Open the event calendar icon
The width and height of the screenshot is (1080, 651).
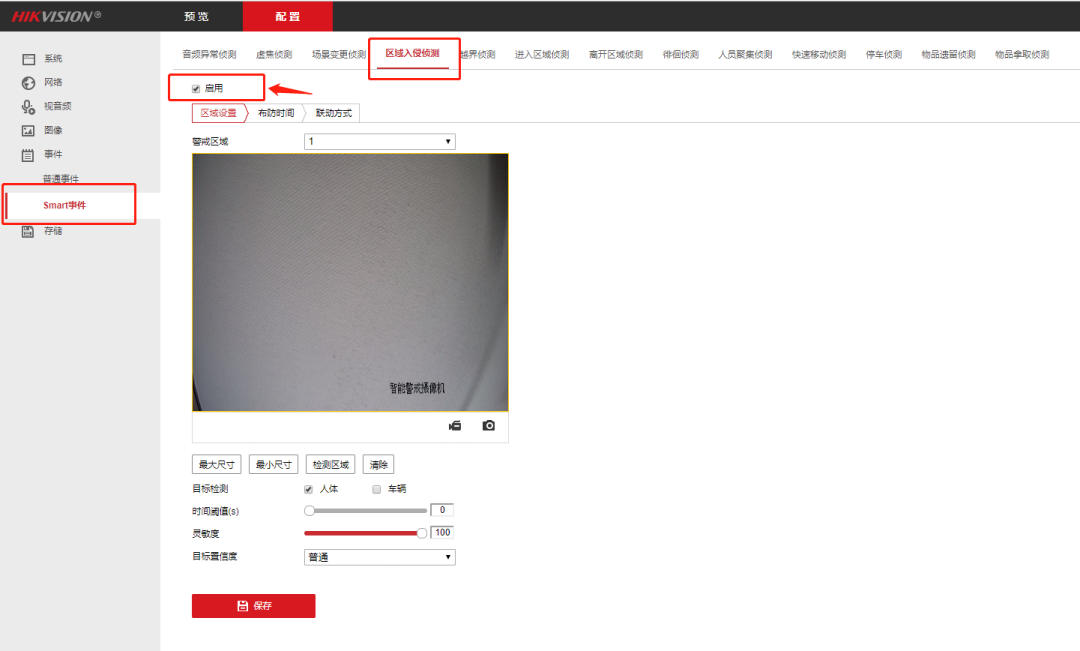pyautogui.click(x=29, y=155)
